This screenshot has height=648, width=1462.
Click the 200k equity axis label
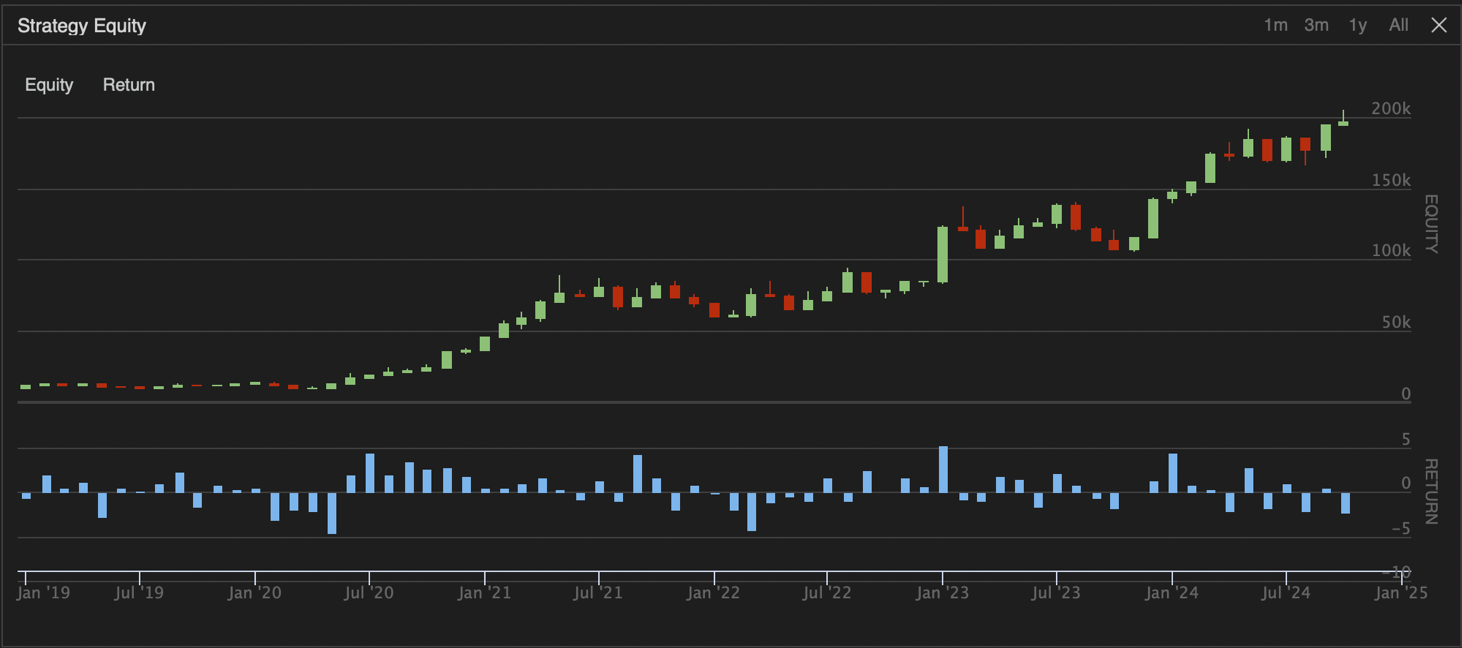1391,108
